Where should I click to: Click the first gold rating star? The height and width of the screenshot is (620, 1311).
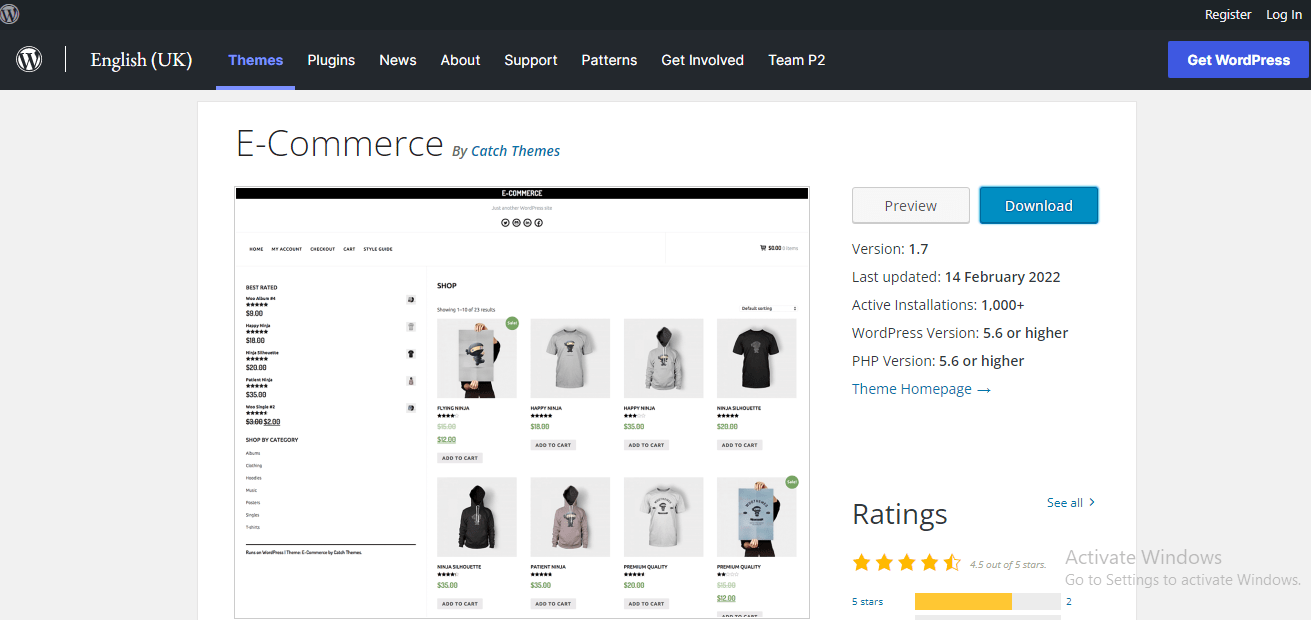(861, 563)
